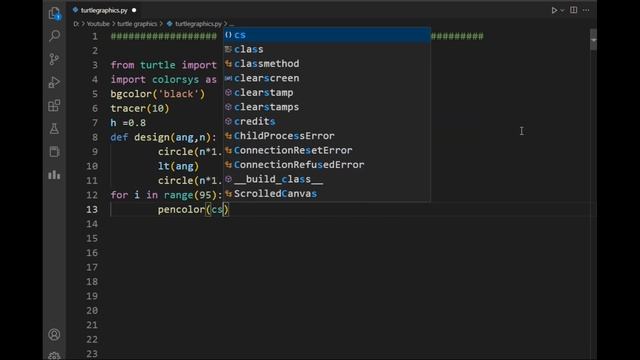640x360 pixels.
Task: Choose the clearstamps suggestion
Action: (327, 107)
